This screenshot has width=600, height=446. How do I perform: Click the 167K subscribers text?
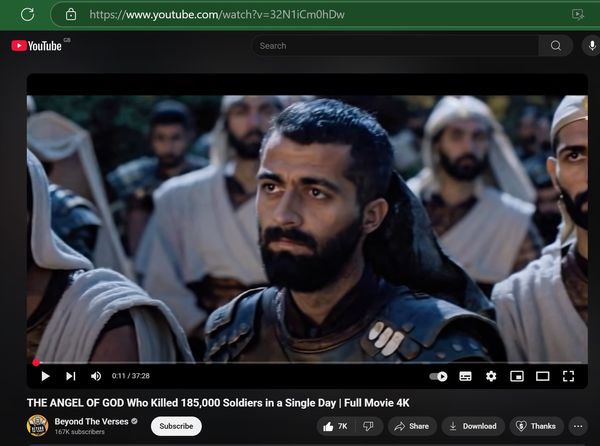[x=79, y=432]
